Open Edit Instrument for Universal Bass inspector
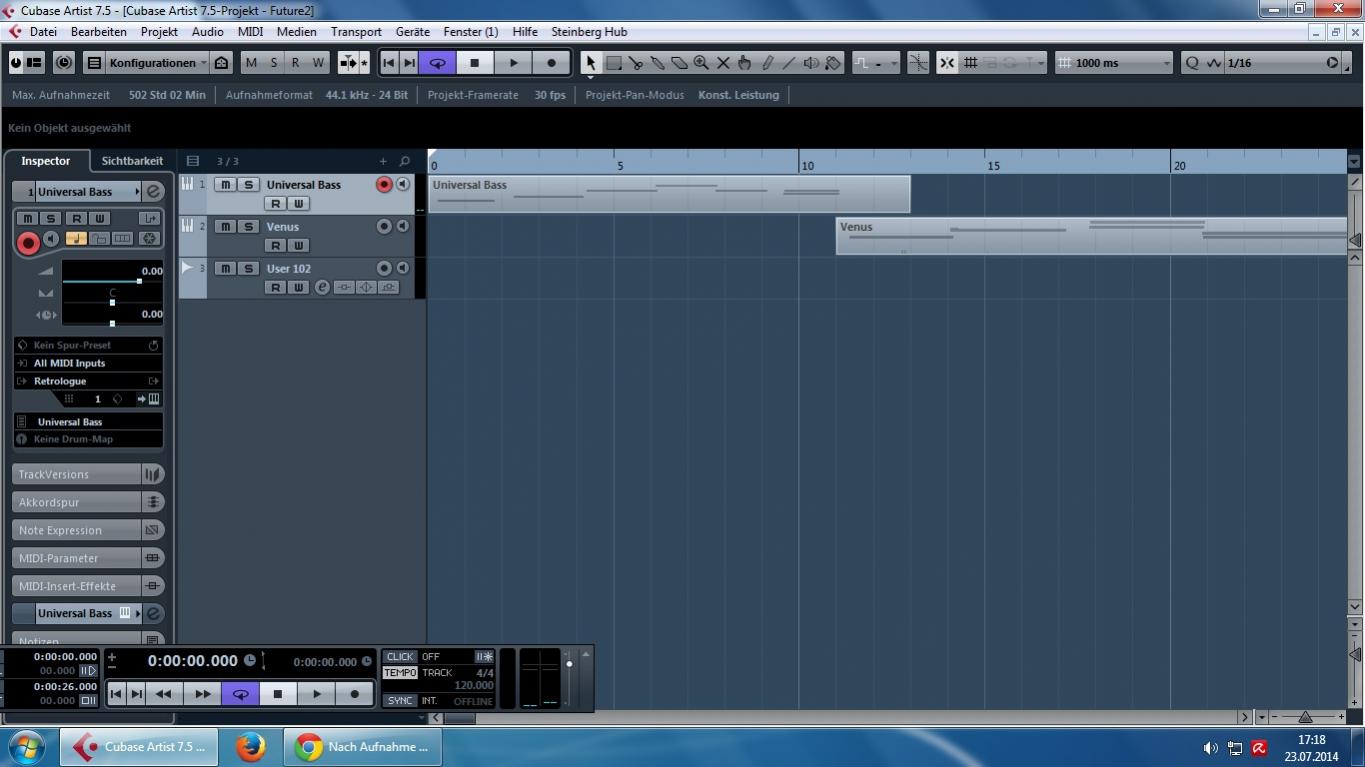The image size is (1365, 767). (x=153, y=192)
